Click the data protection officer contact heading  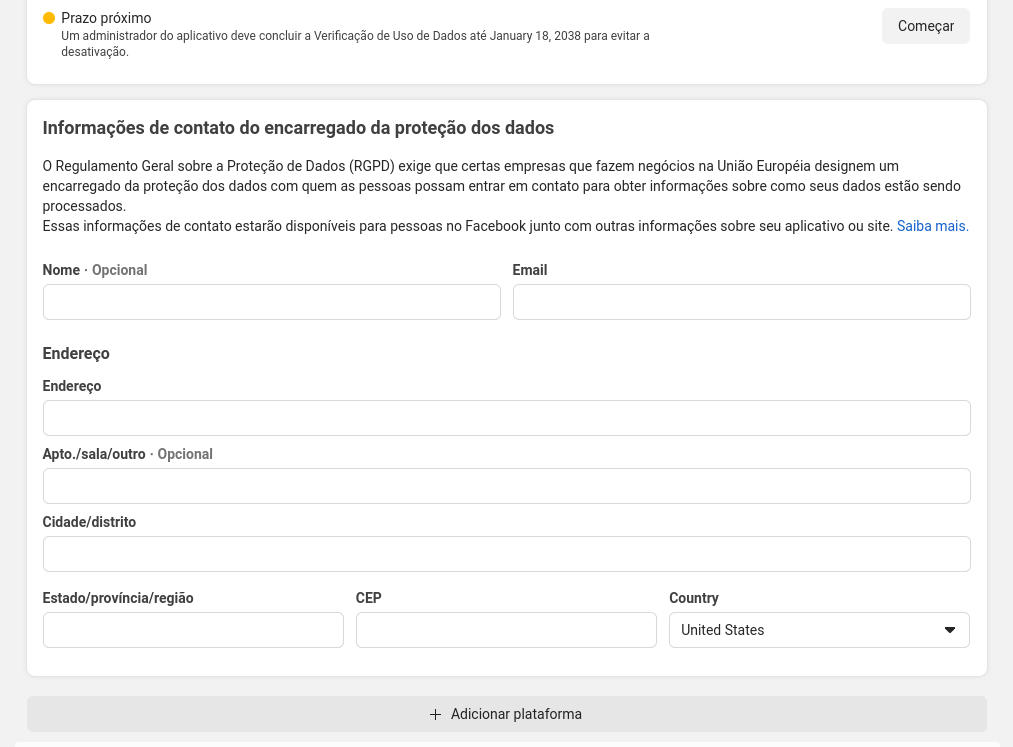(x=298, y=128)
